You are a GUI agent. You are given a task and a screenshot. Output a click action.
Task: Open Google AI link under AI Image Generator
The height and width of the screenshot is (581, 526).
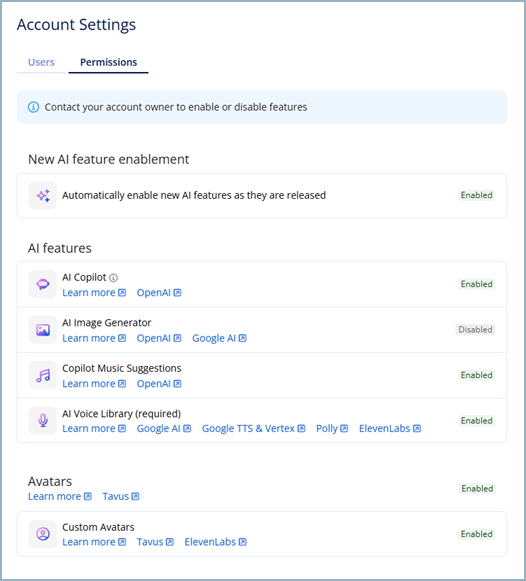219,338
